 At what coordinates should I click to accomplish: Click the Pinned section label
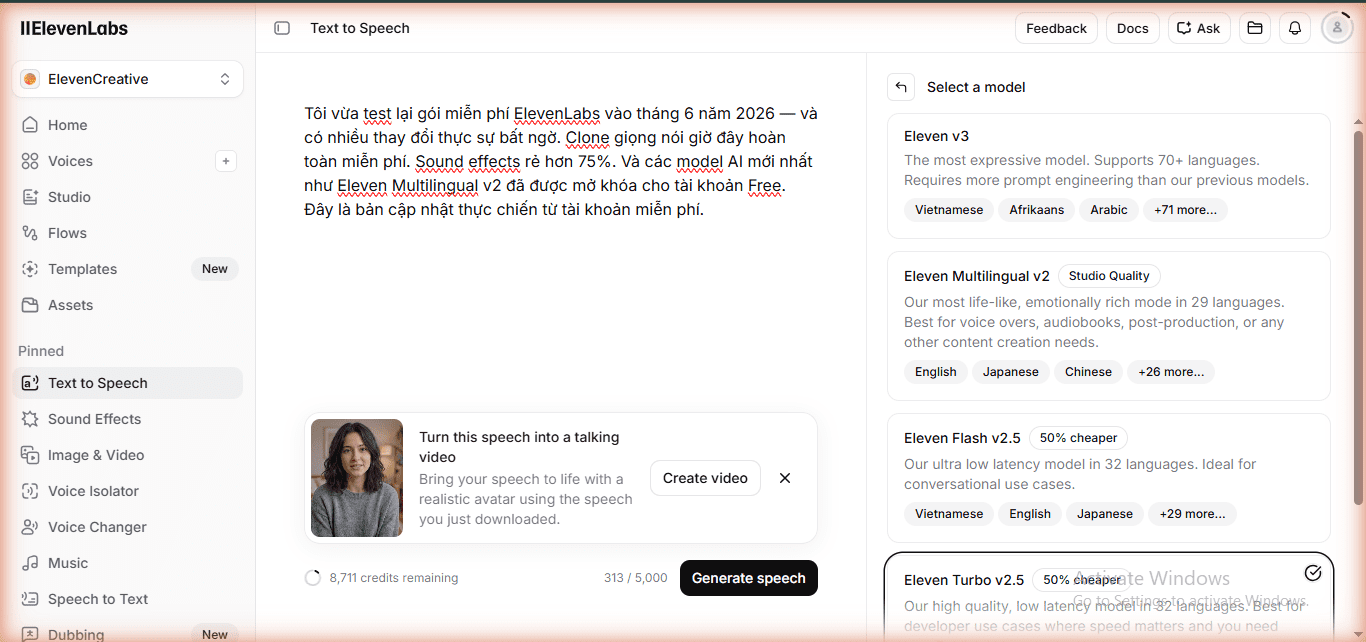point(41,351)
